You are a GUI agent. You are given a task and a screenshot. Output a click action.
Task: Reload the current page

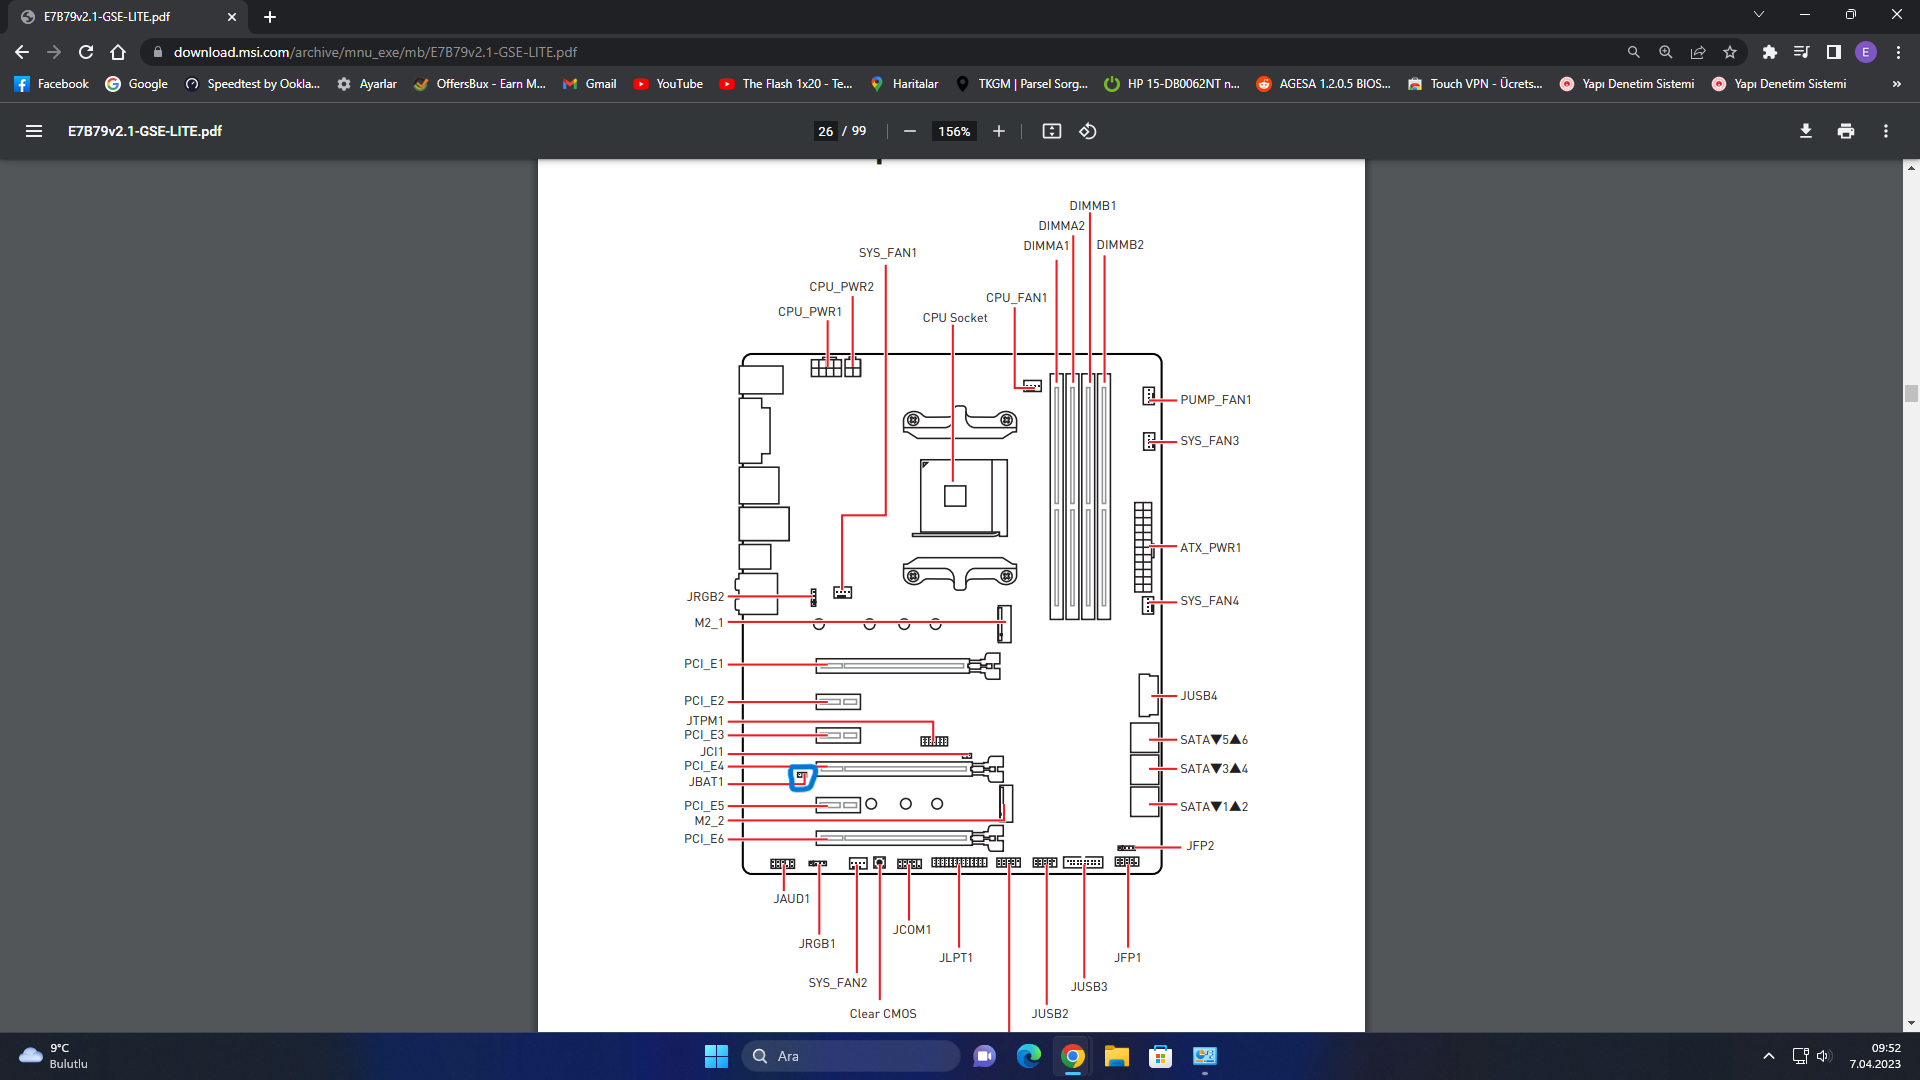click(x=86, y=52)
